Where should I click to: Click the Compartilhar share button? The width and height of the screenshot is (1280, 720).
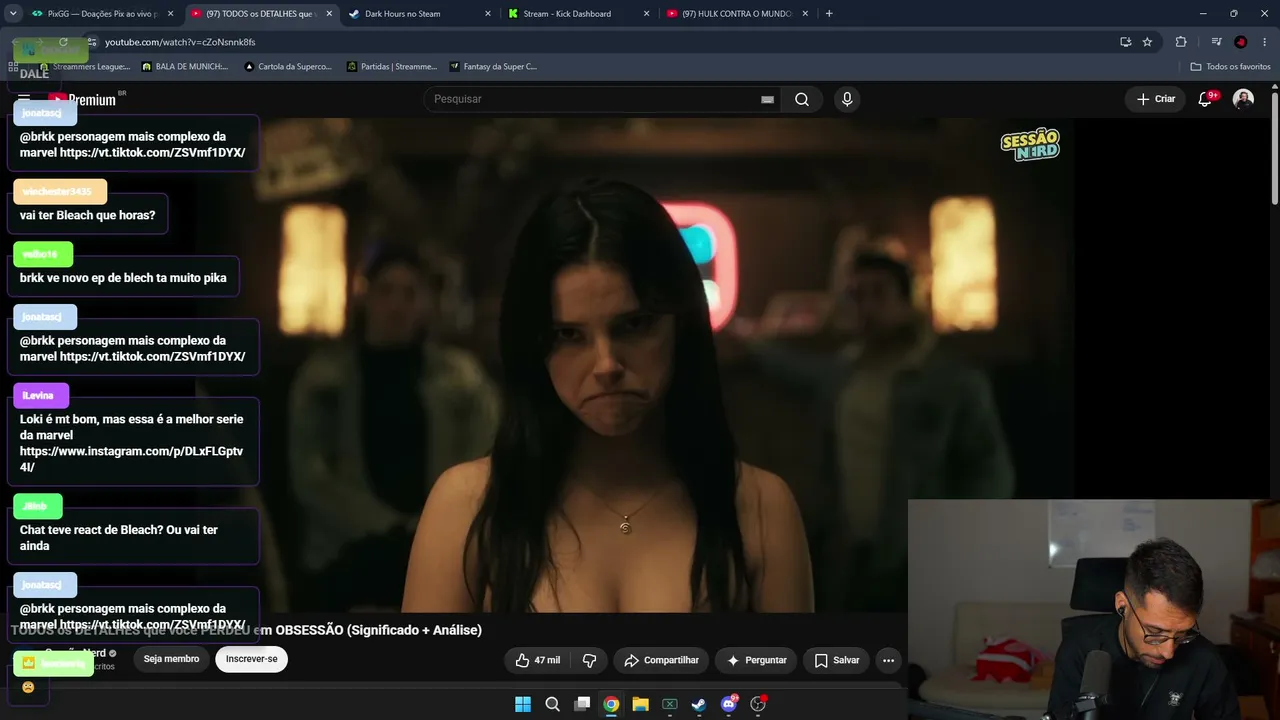pos(661,660)
